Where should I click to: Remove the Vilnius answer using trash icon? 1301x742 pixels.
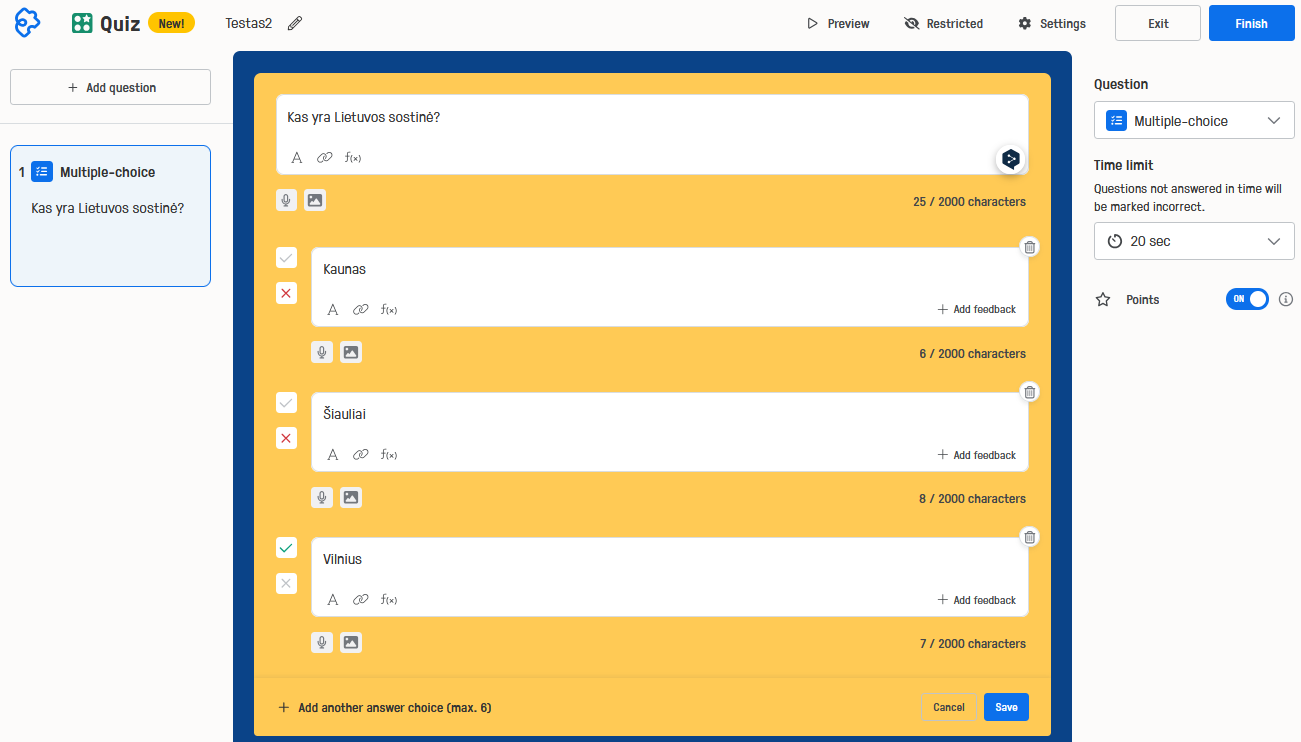(1030, 537)
